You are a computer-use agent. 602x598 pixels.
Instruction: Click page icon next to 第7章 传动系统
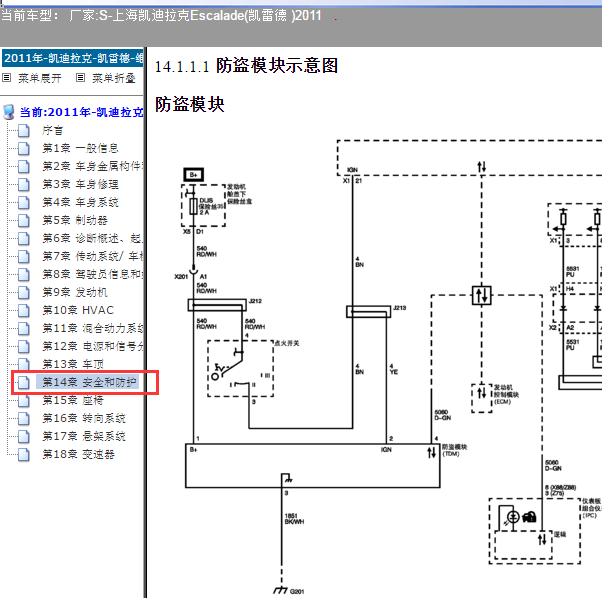coord(24,257)
